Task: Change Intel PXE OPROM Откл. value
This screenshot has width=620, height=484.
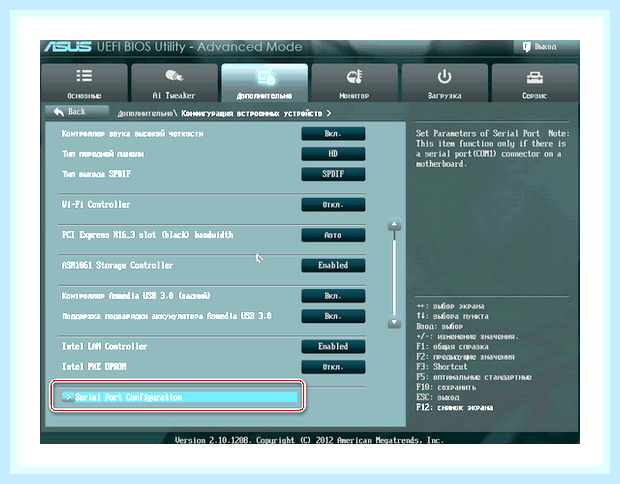Action: 333,367
